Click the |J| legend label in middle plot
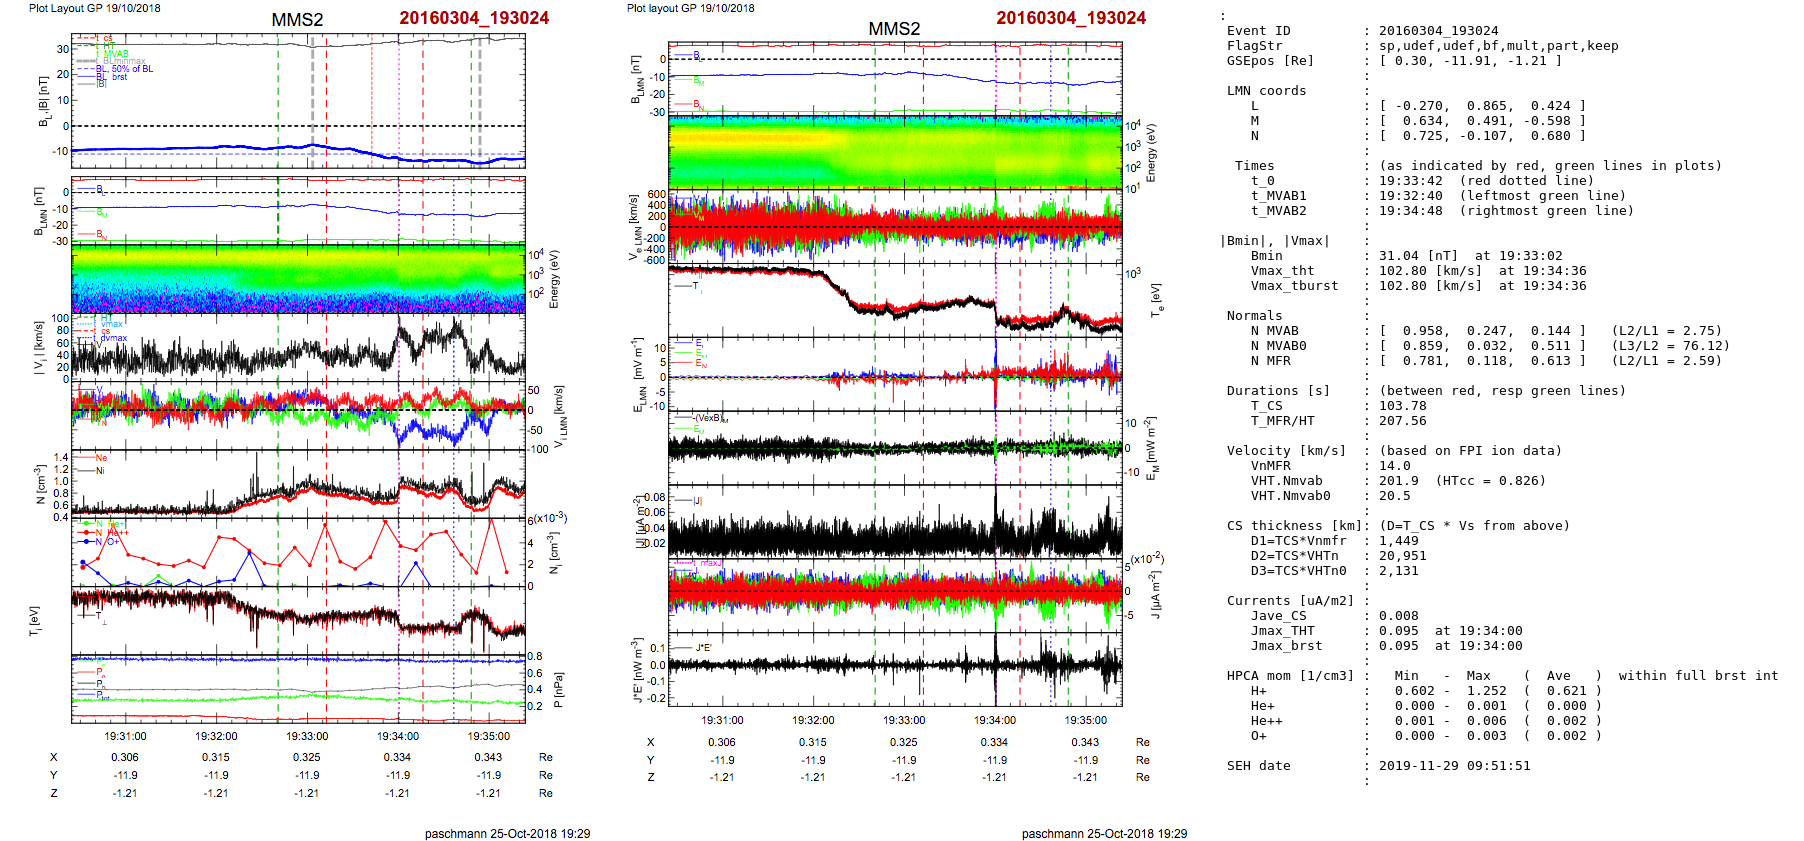The image size is (1804, 841). [697, 500]
